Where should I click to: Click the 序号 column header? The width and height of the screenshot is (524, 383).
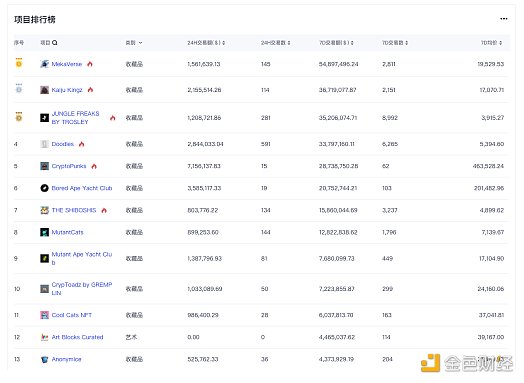coord(19,43)
